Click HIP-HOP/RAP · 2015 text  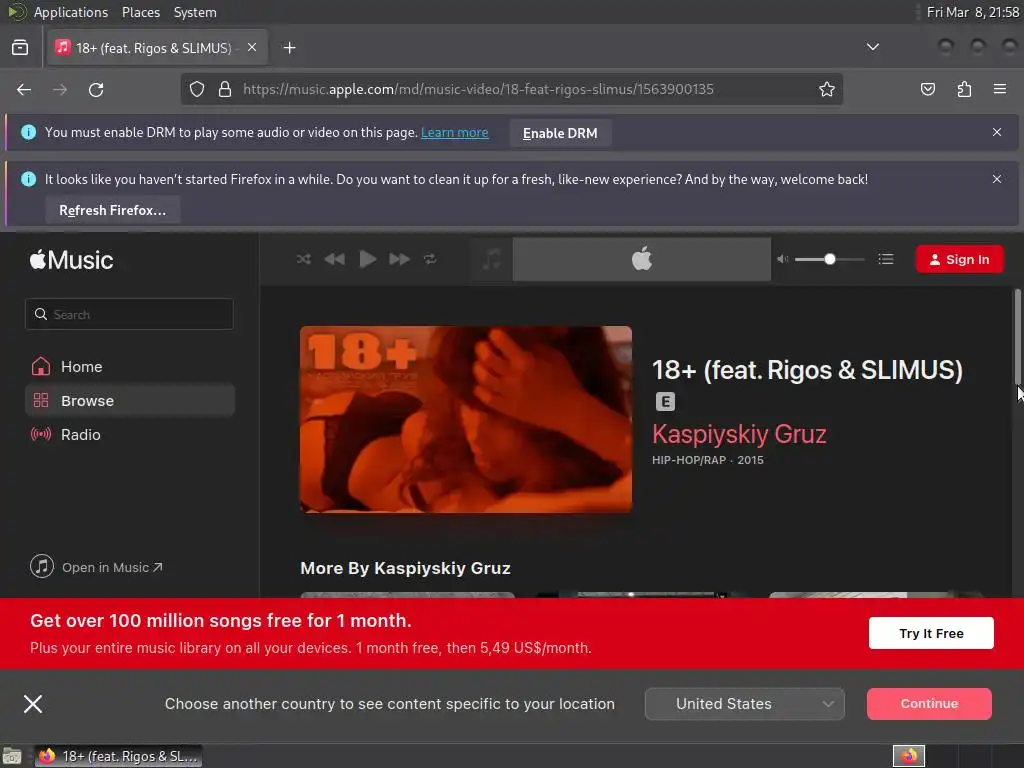707,460
